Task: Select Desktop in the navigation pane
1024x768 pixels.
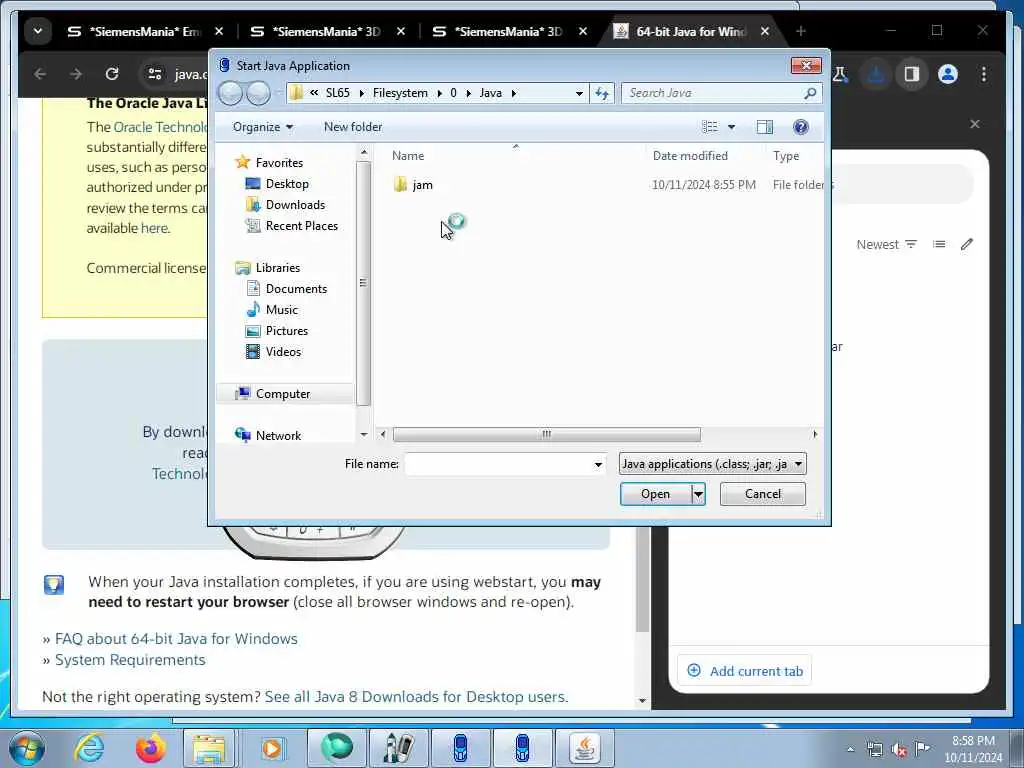Action: [x=287, y=184]
